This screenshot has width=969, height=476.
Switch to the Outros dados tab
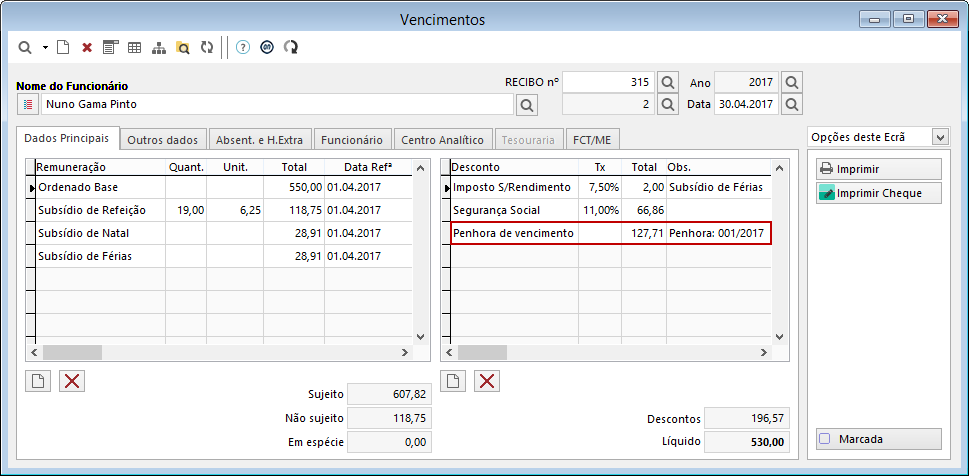pos(163,140)
